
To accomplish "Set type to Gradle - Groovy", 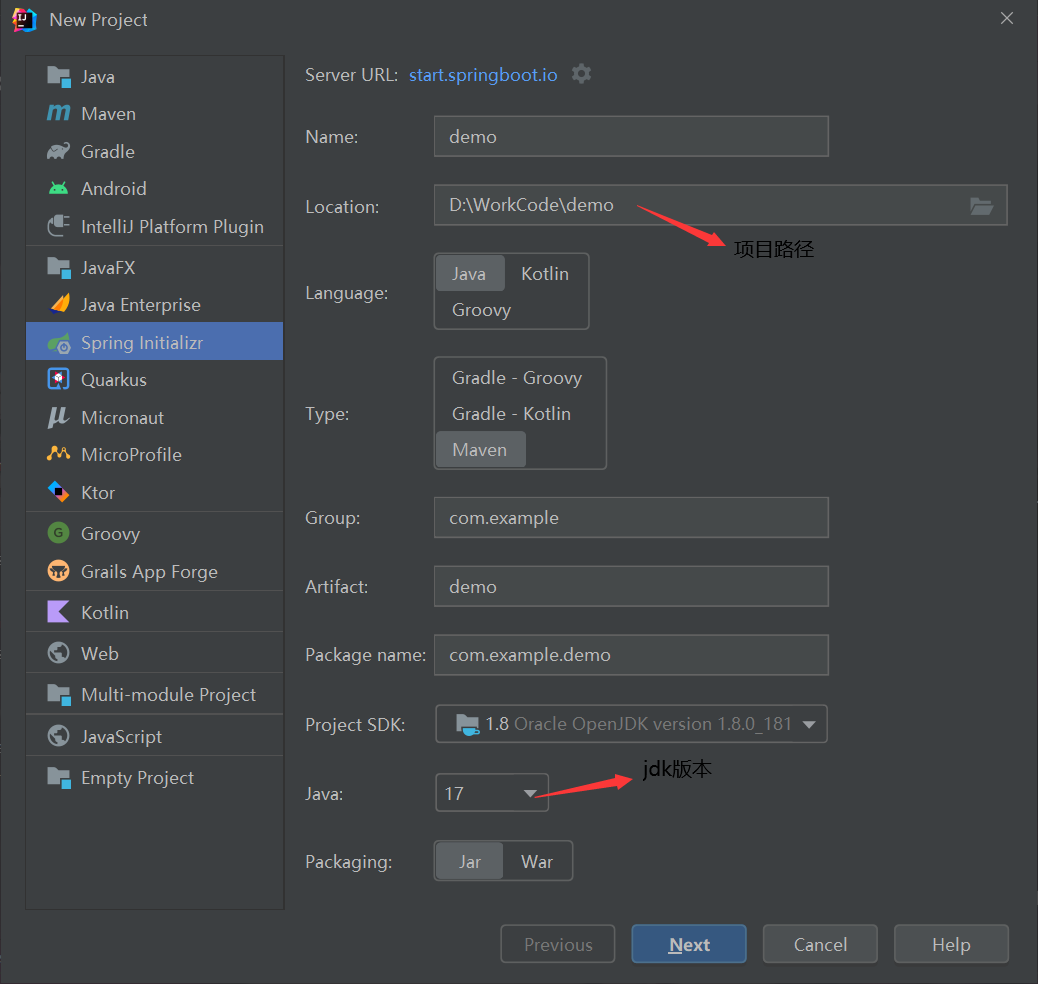I will coord(517,377).
